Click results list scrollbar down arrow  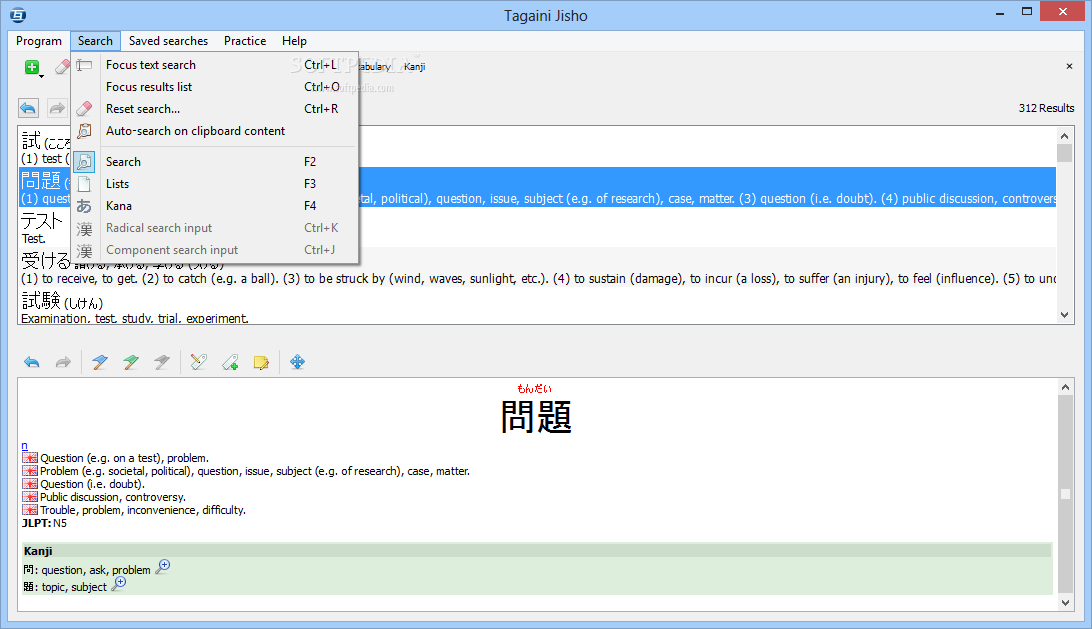[1064, 315]
